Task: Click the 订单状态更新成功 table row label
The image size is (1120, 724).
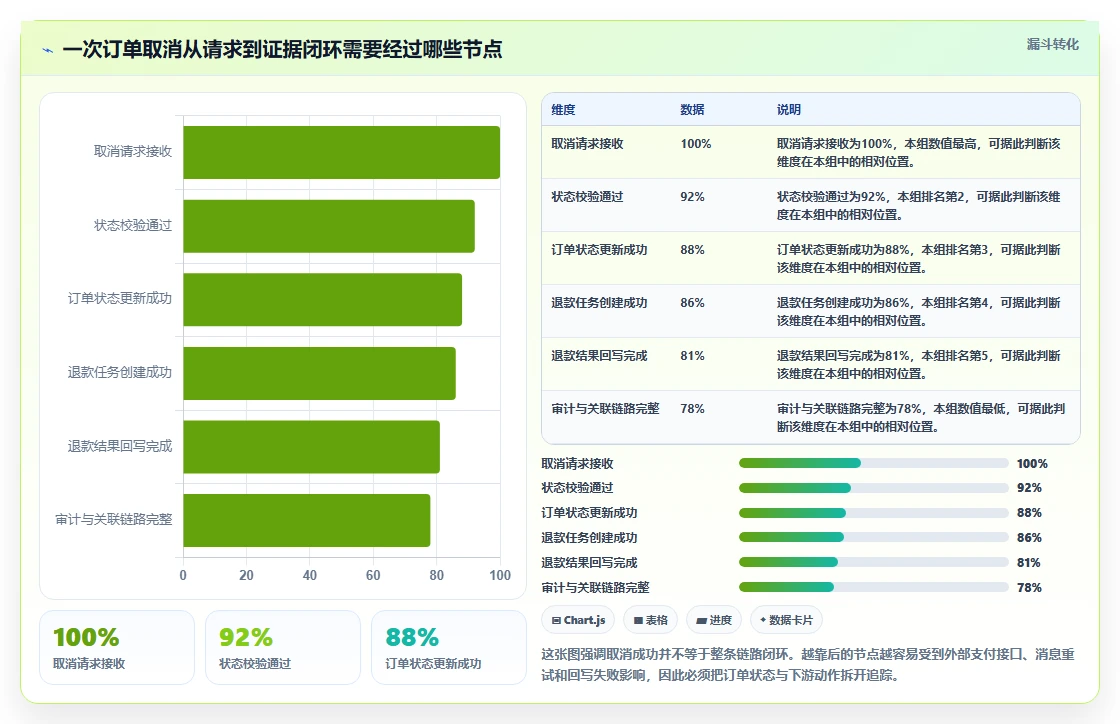Action: pyautogui.click(x=599, y=249)
